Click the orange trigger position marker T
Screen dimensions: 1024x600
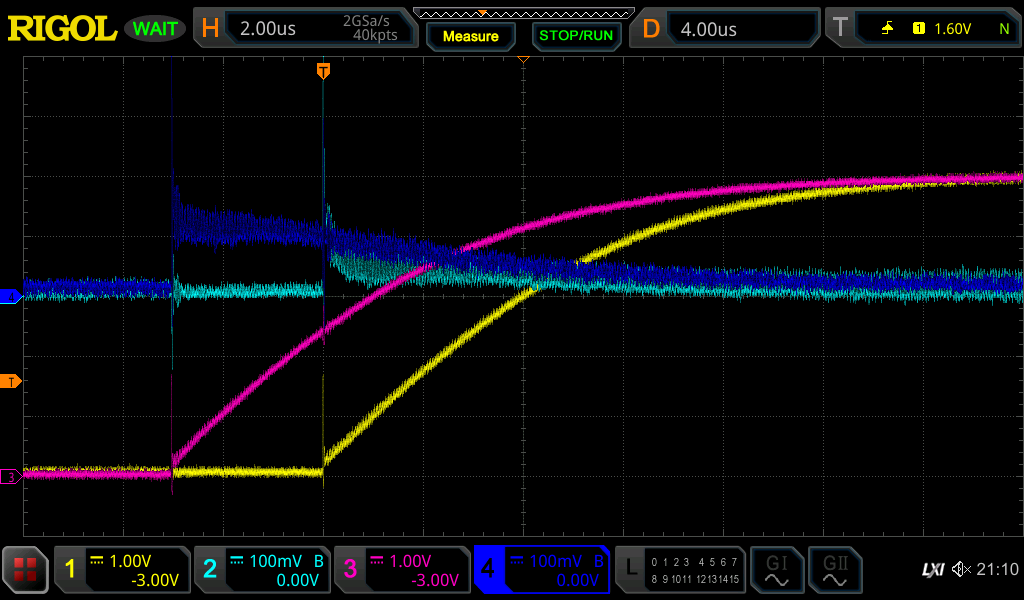323,71
